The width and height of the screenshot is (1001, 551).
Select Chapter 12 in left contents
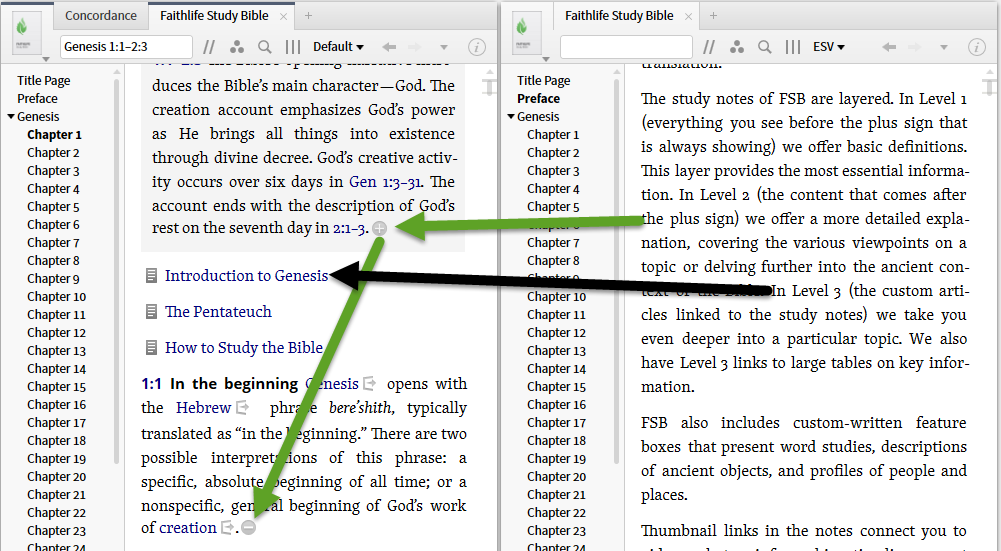[56, 333]
